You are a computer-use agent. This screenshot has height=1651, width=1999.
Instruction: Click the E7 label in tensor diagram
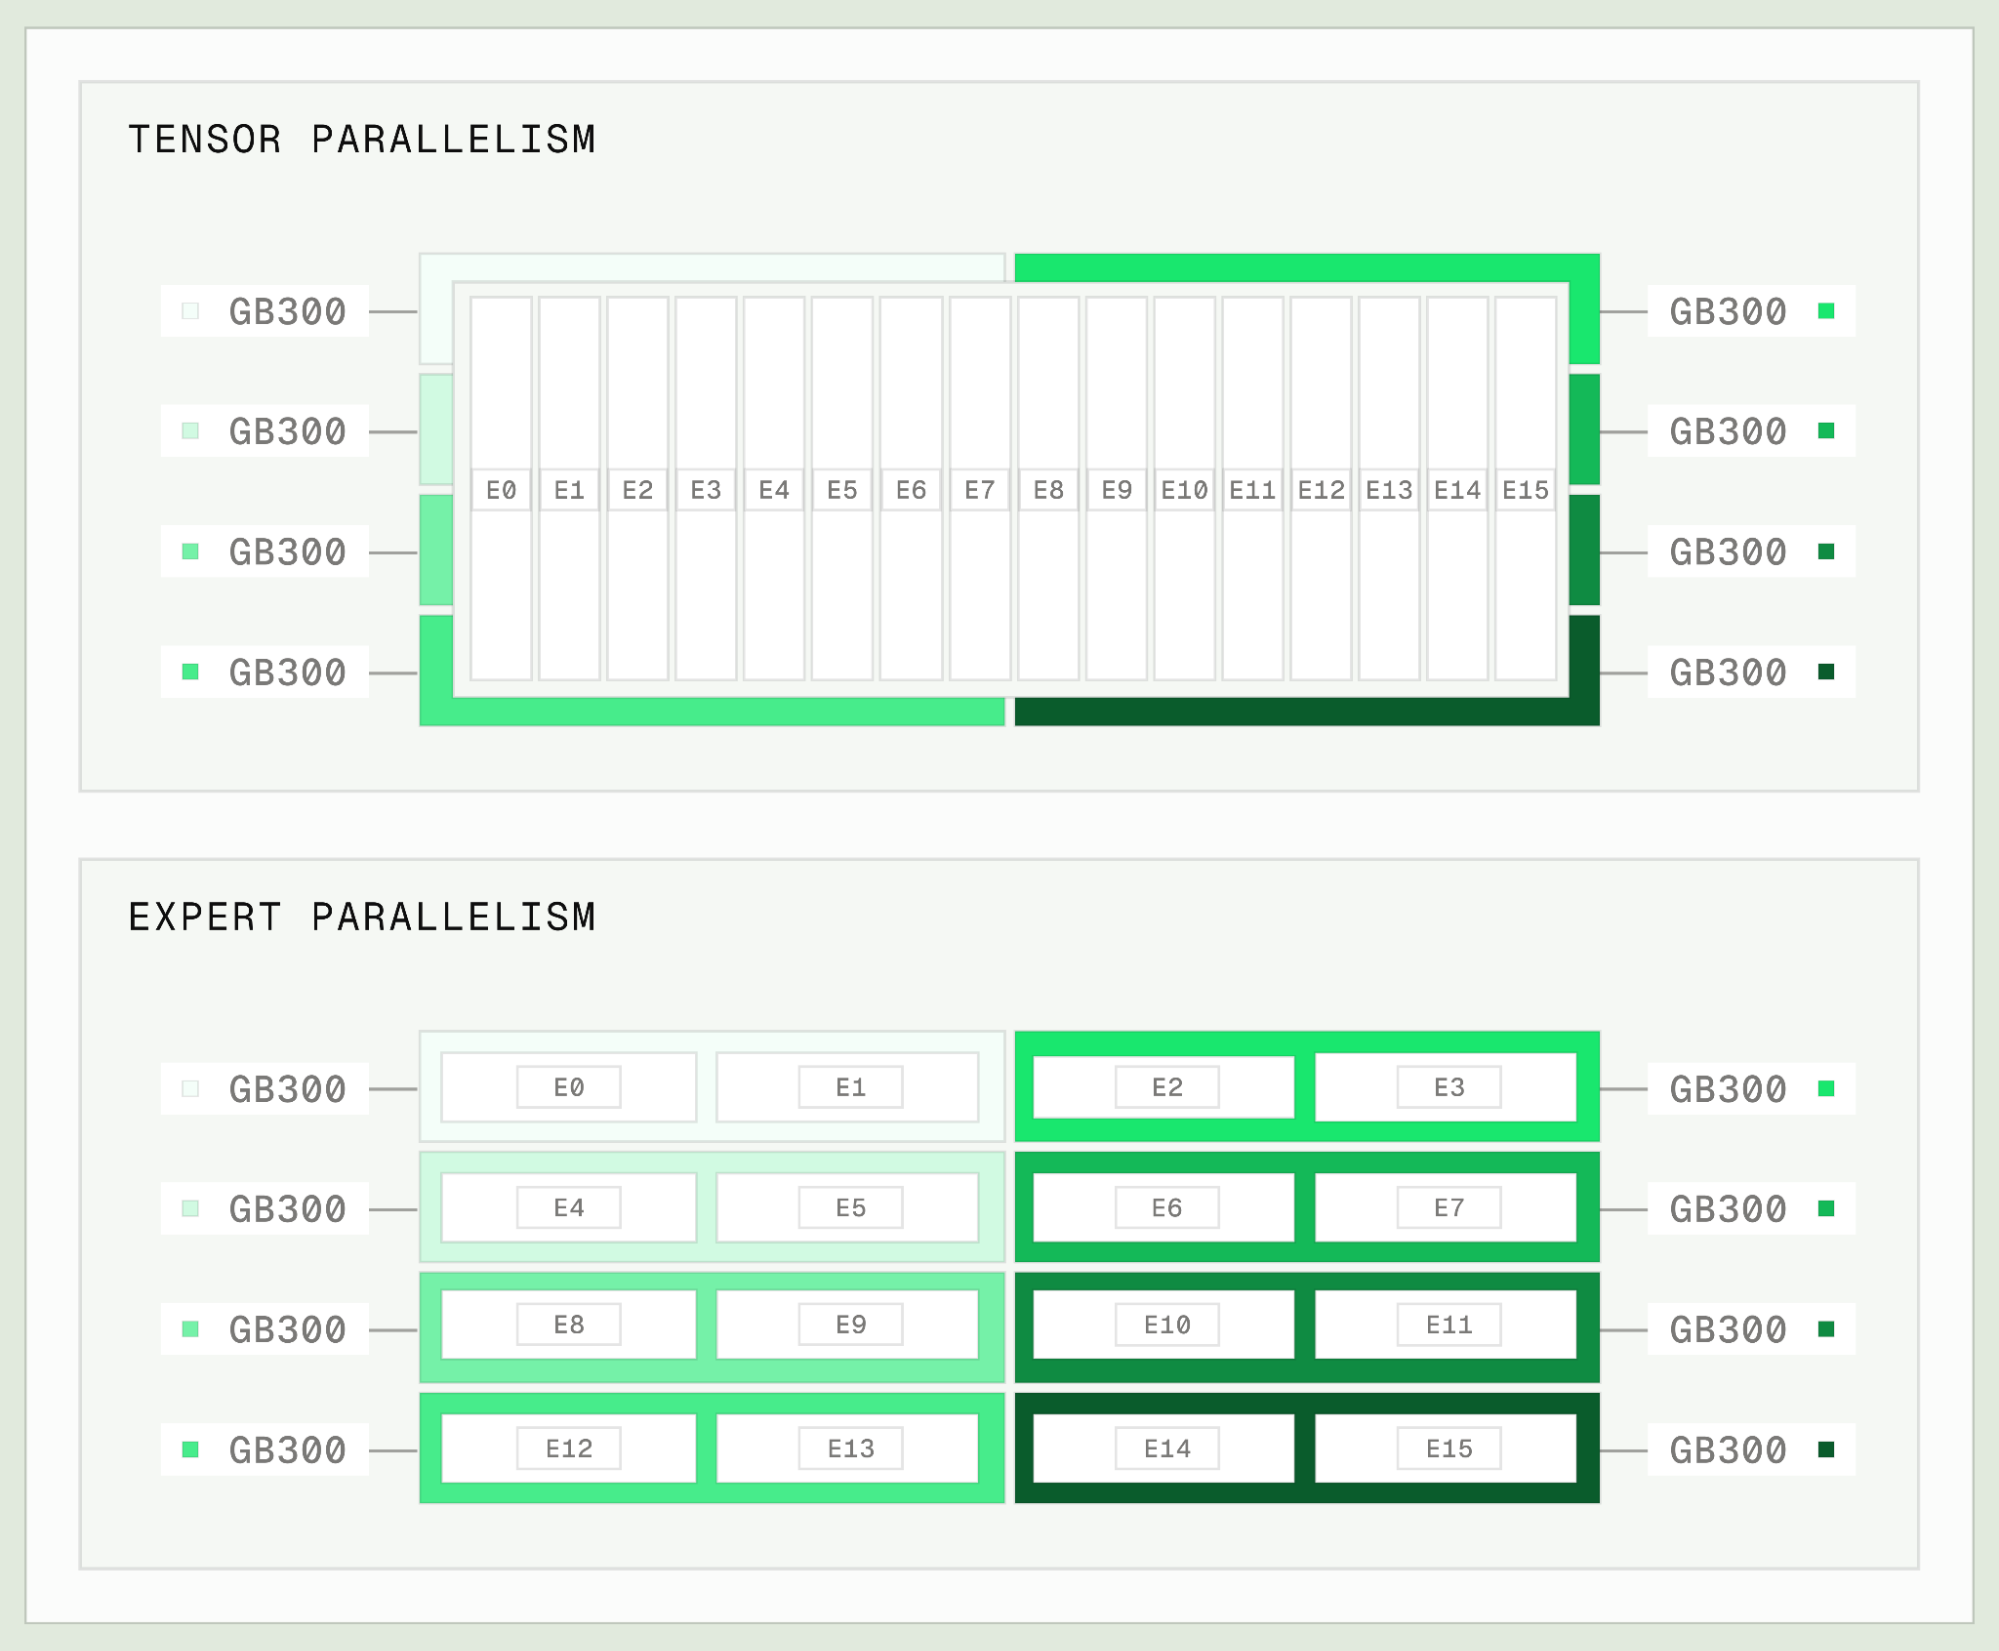click(979, 490)
